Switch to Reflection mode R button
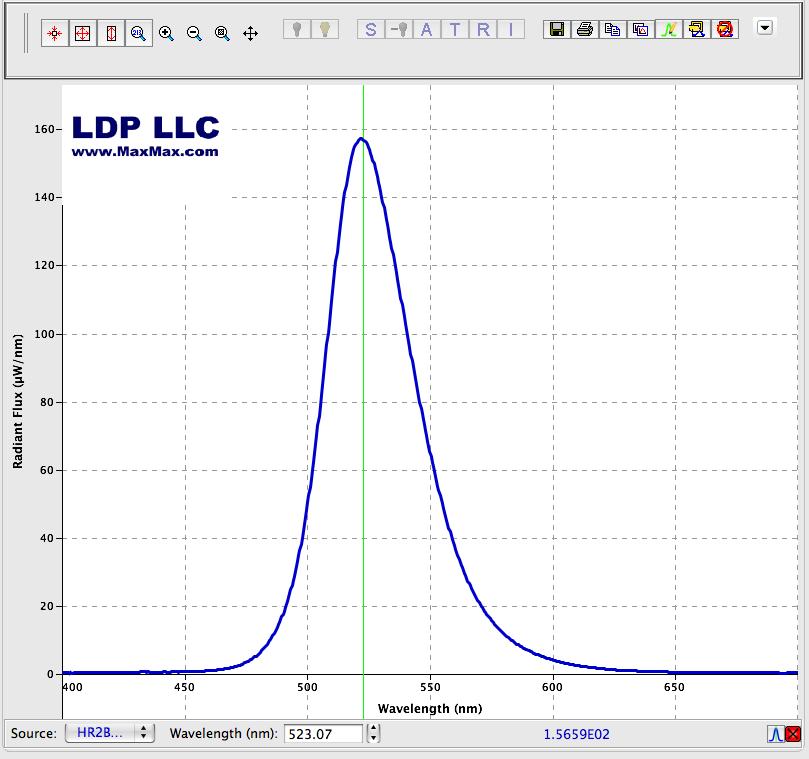This screenshot has height=759, width=809. [x=483, y=29]
